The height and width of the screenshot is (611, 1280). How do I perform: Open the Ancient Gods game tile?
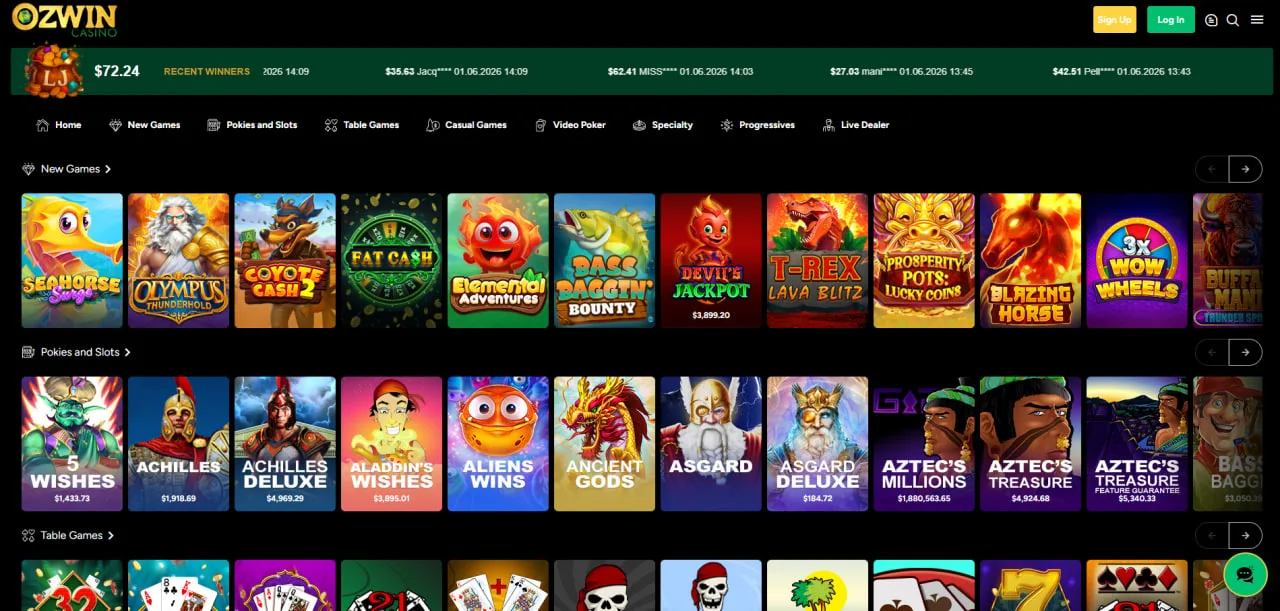click(x=604, y=443)
